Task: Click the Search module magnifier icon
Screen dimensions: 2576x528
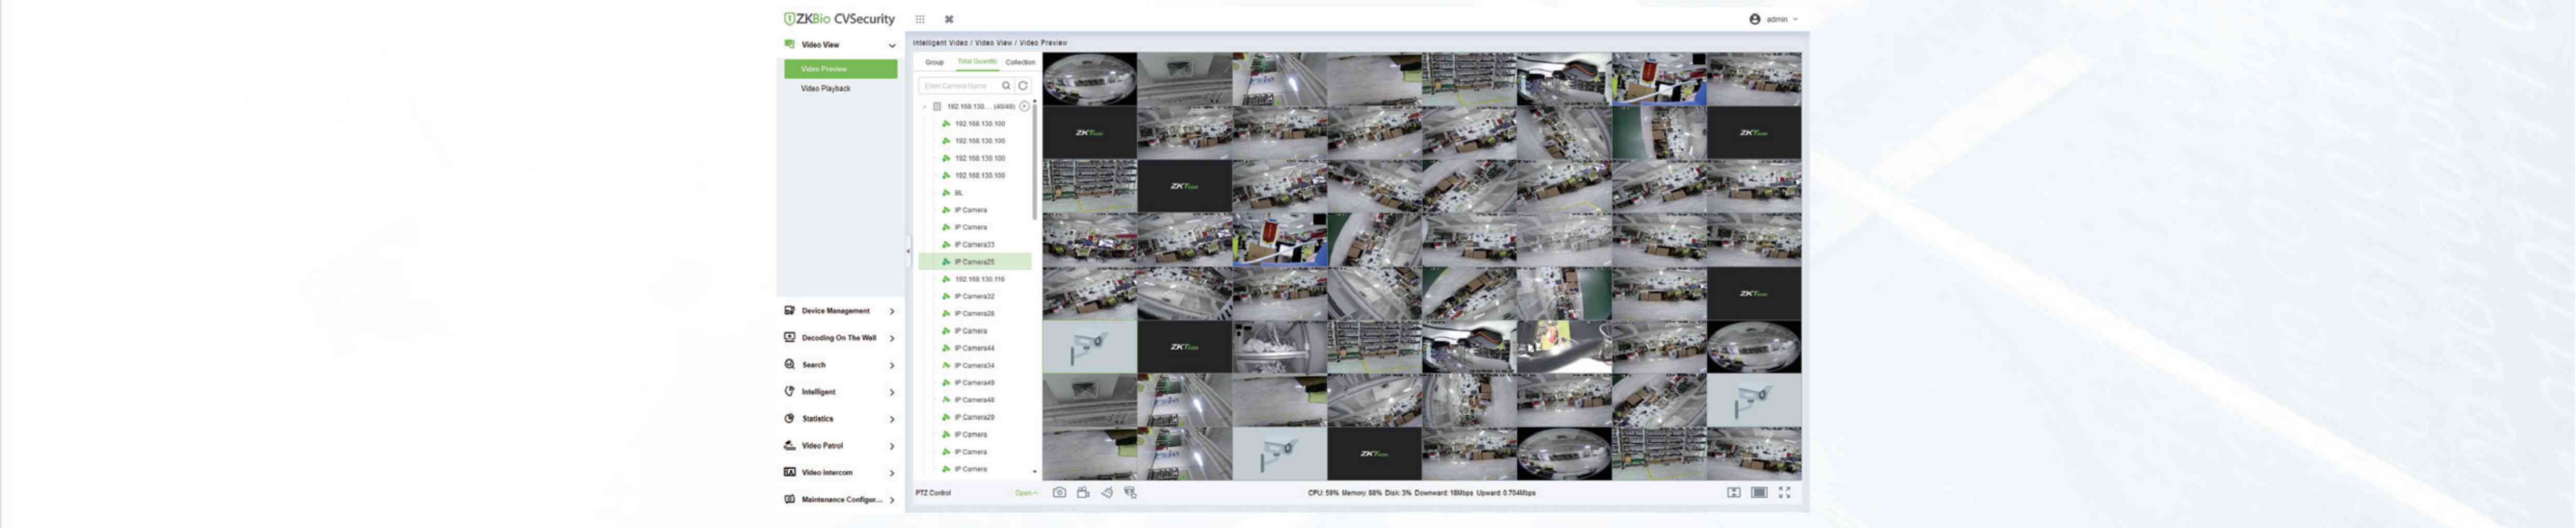Action: [x=789, y=364]
